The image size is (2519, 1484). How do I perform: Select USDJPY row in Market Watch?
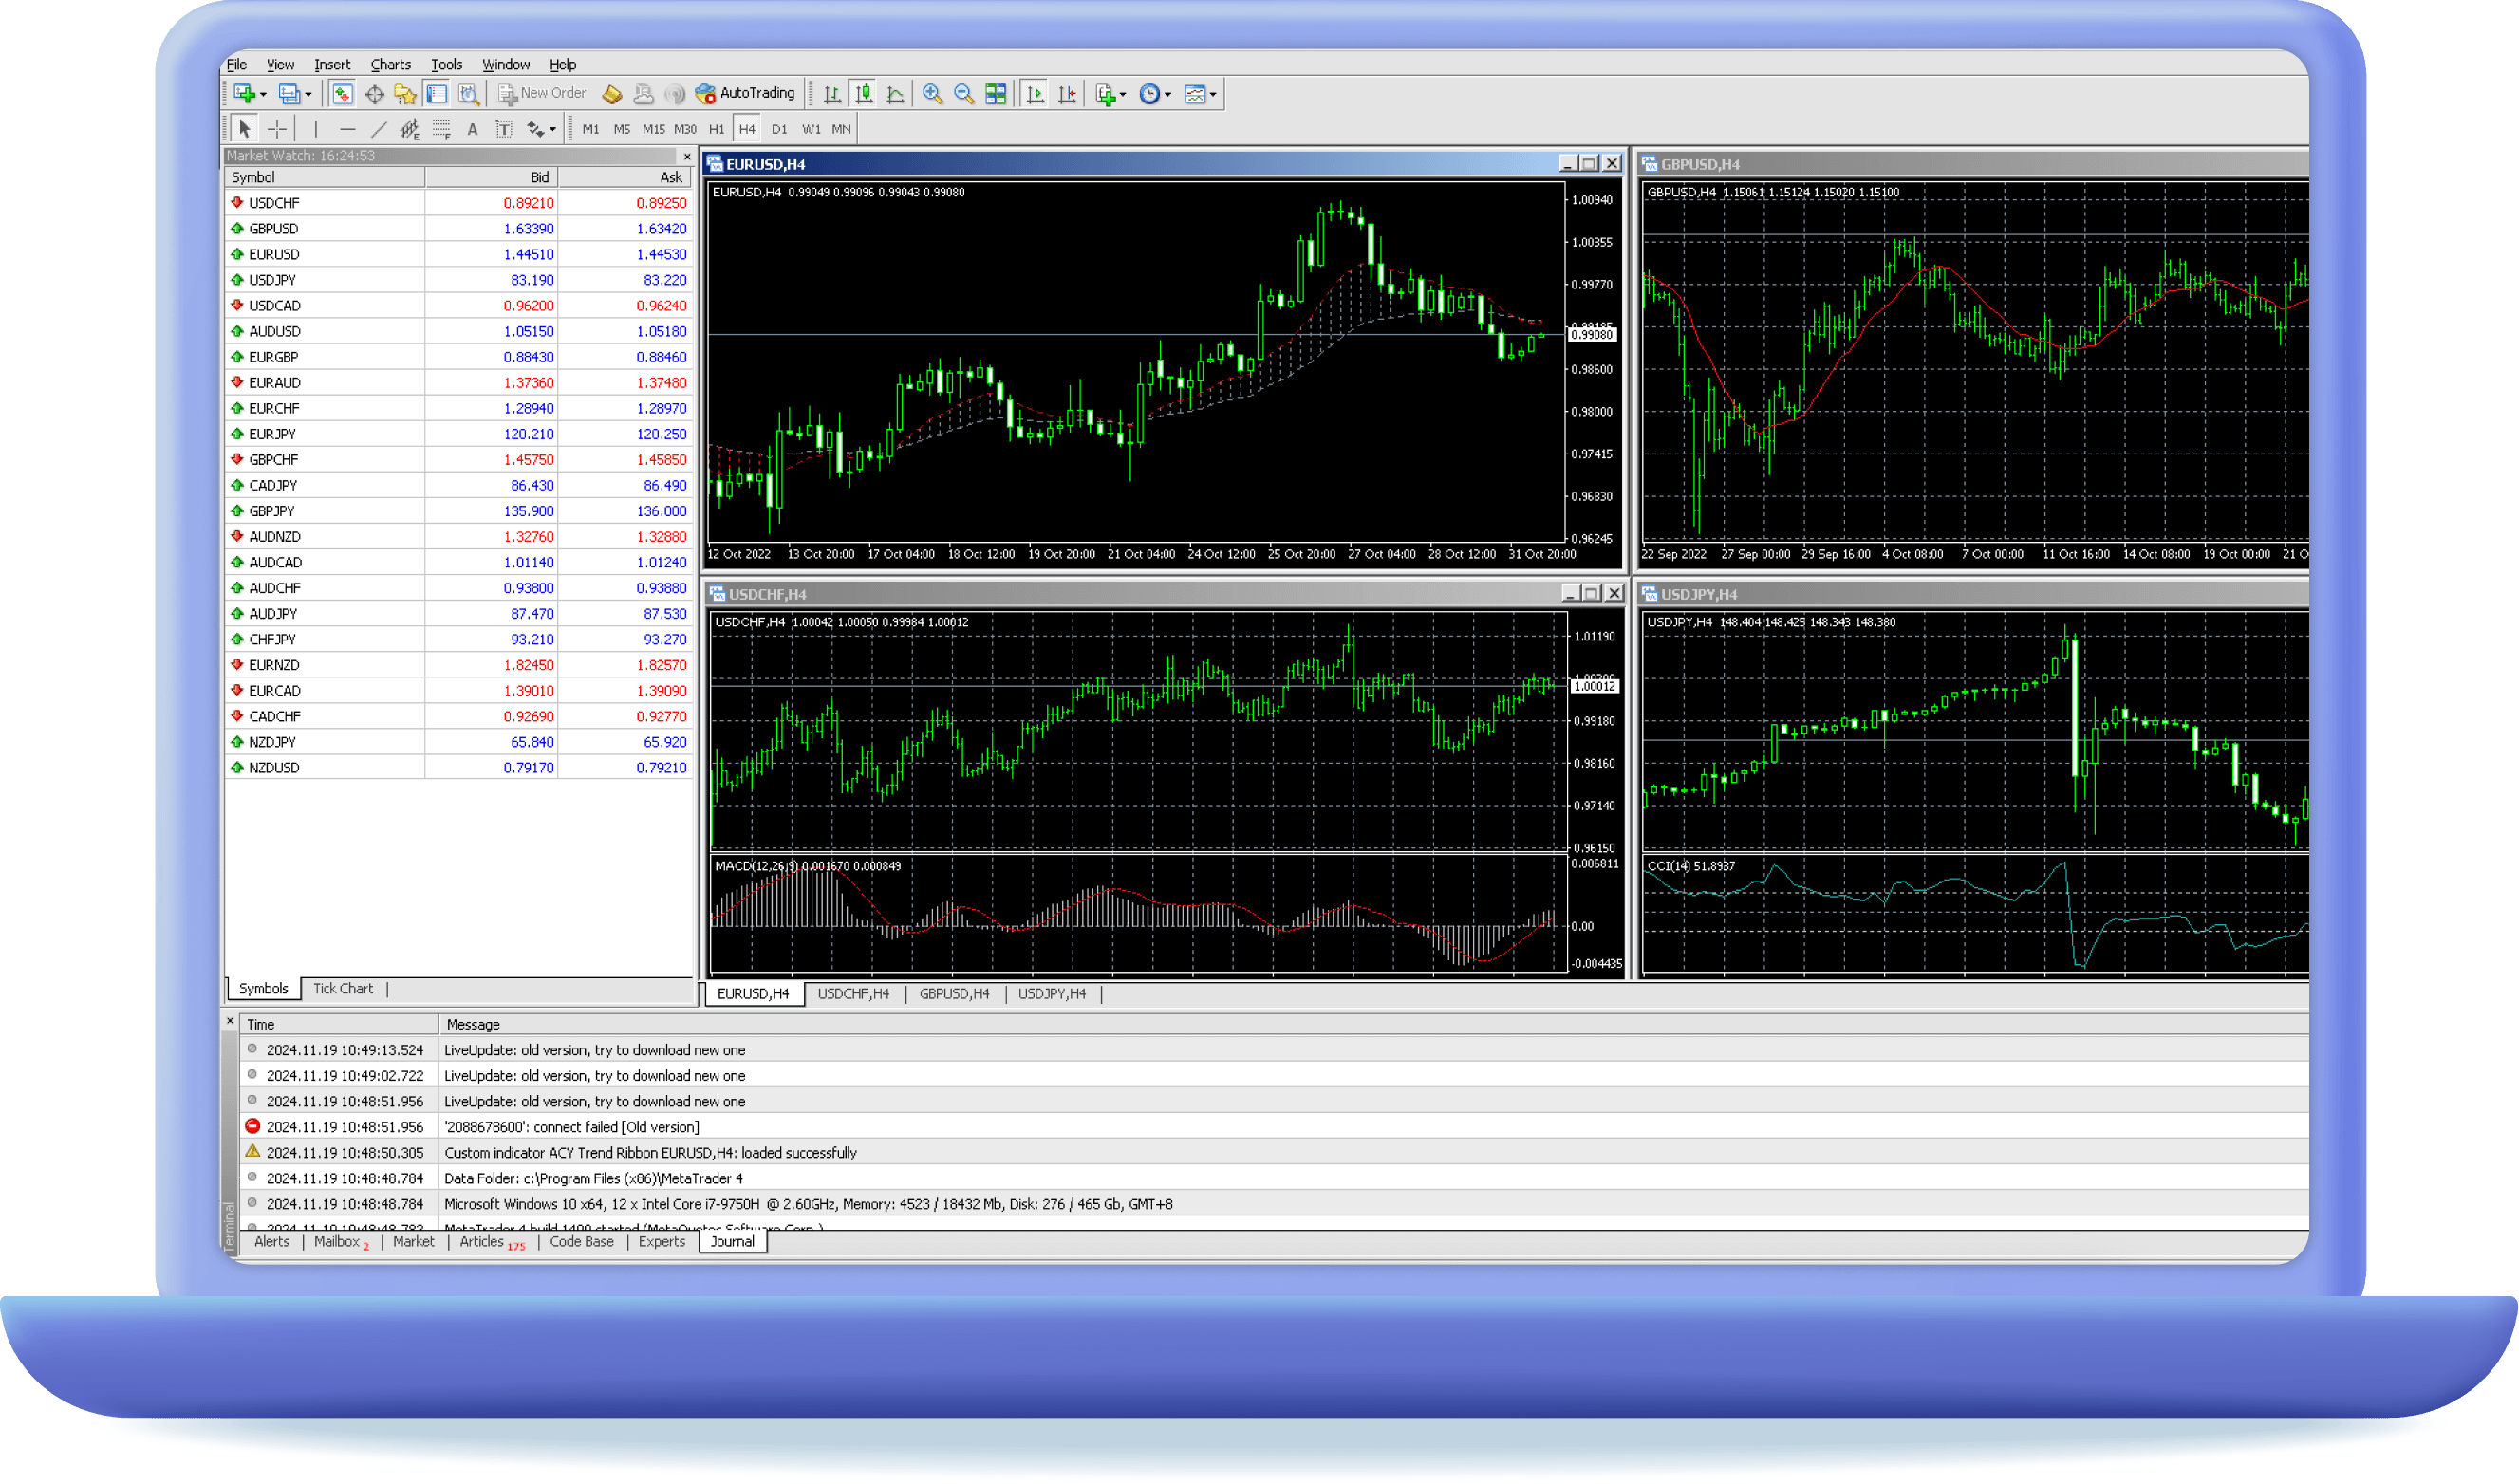[x=459, y=280]
